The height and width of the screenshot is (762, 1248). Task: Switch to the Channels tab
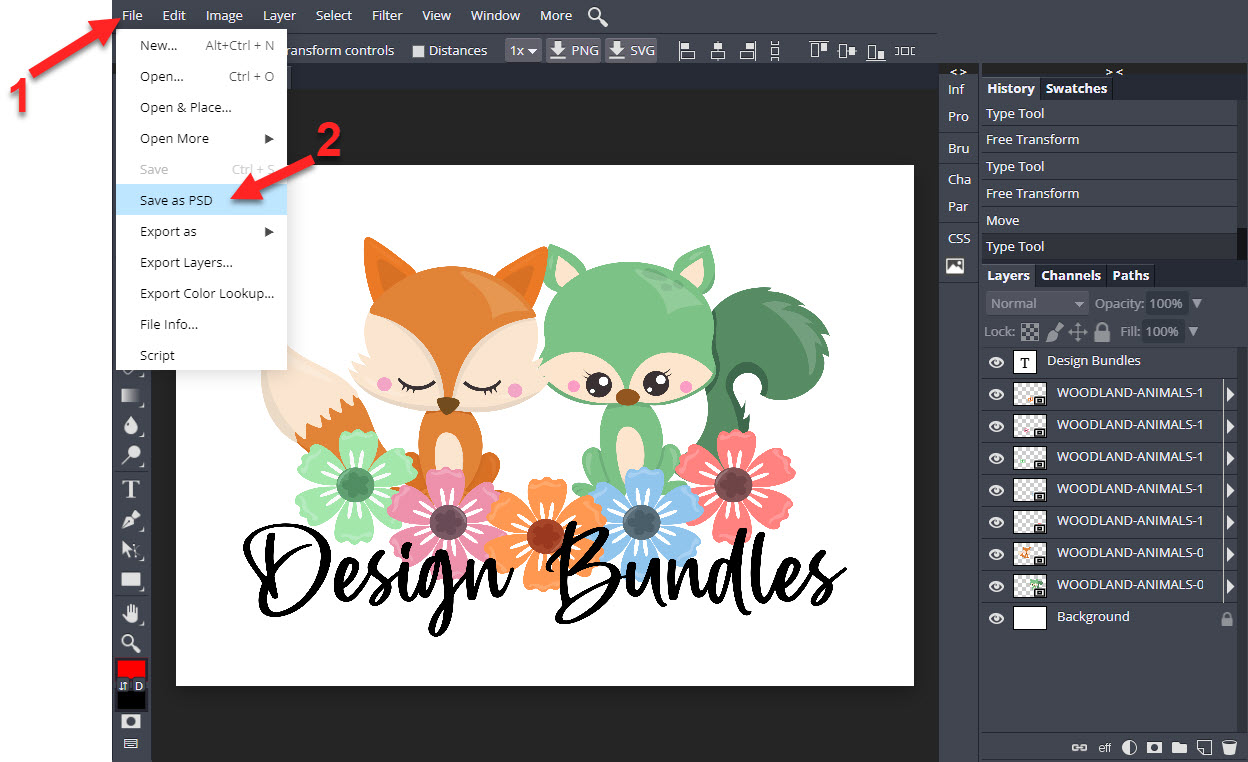coord(1071,275)
